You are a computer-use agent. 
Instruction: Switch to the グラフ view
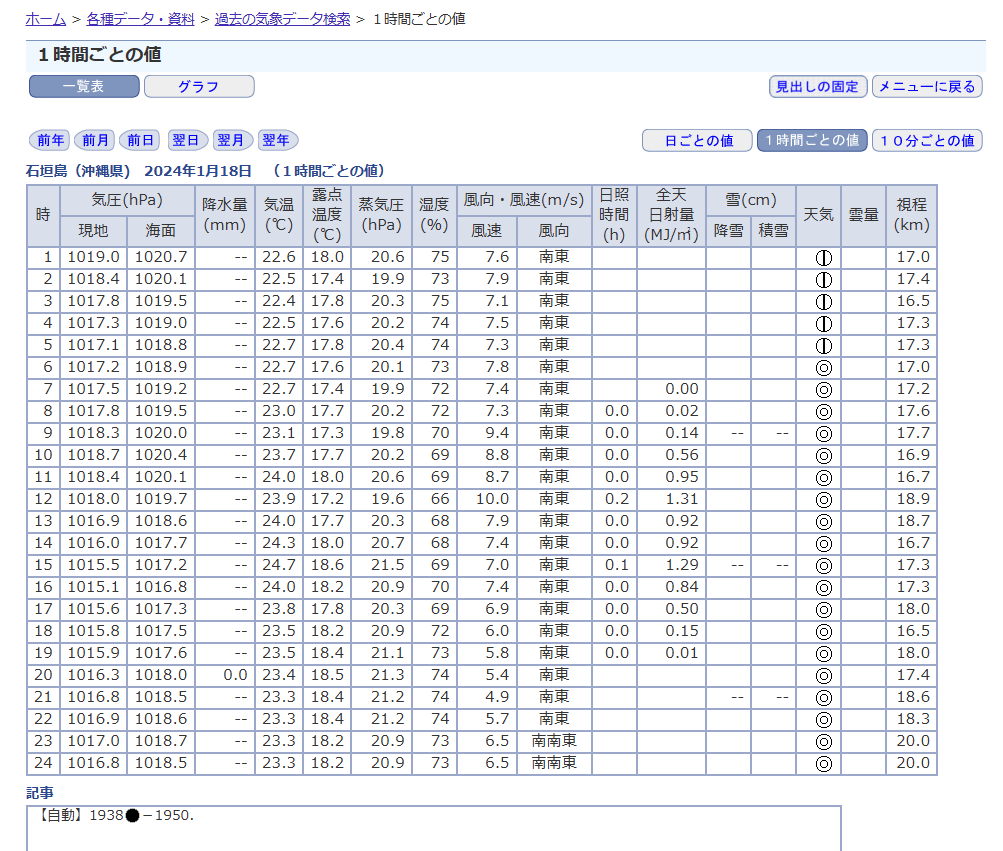point(198,87)
